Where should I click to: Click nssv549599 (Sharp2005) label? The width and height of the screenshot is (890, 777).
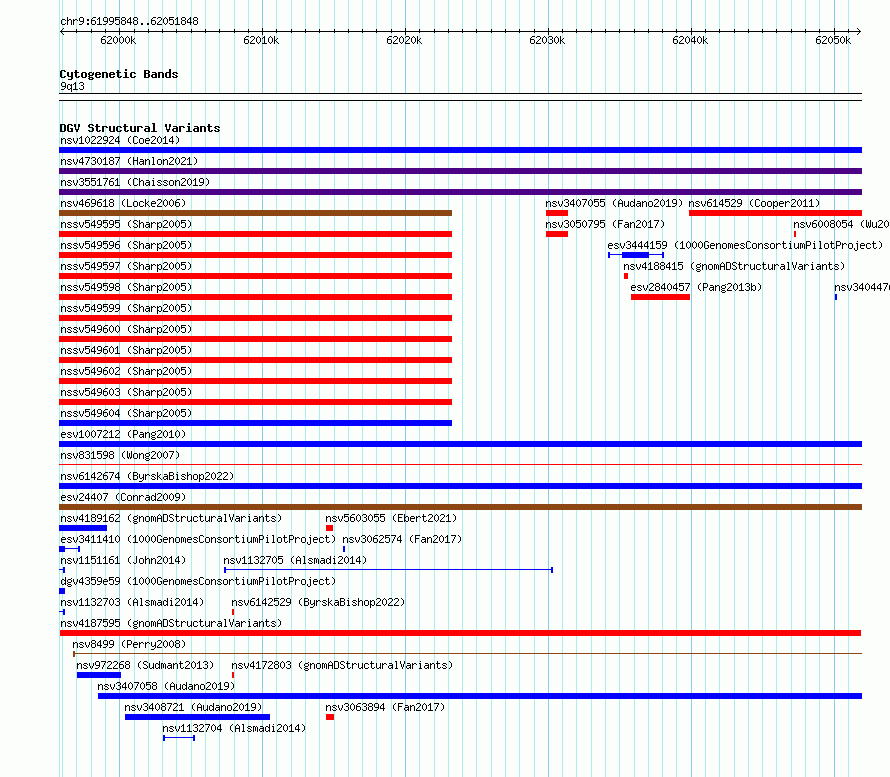126,308
